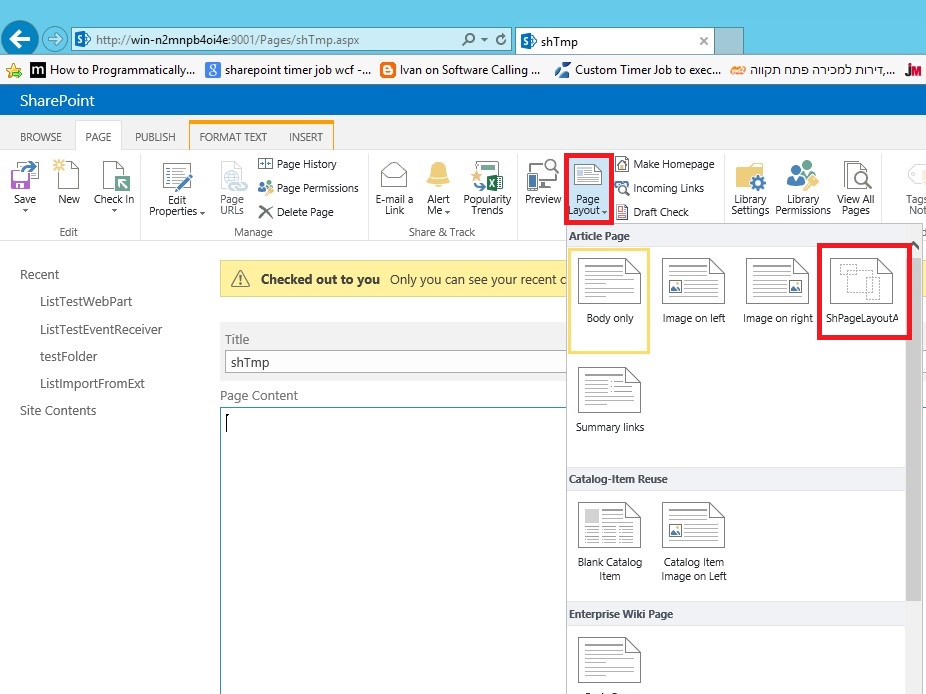
Task: Click into the Page Content editor
Action: click(393, 549)
